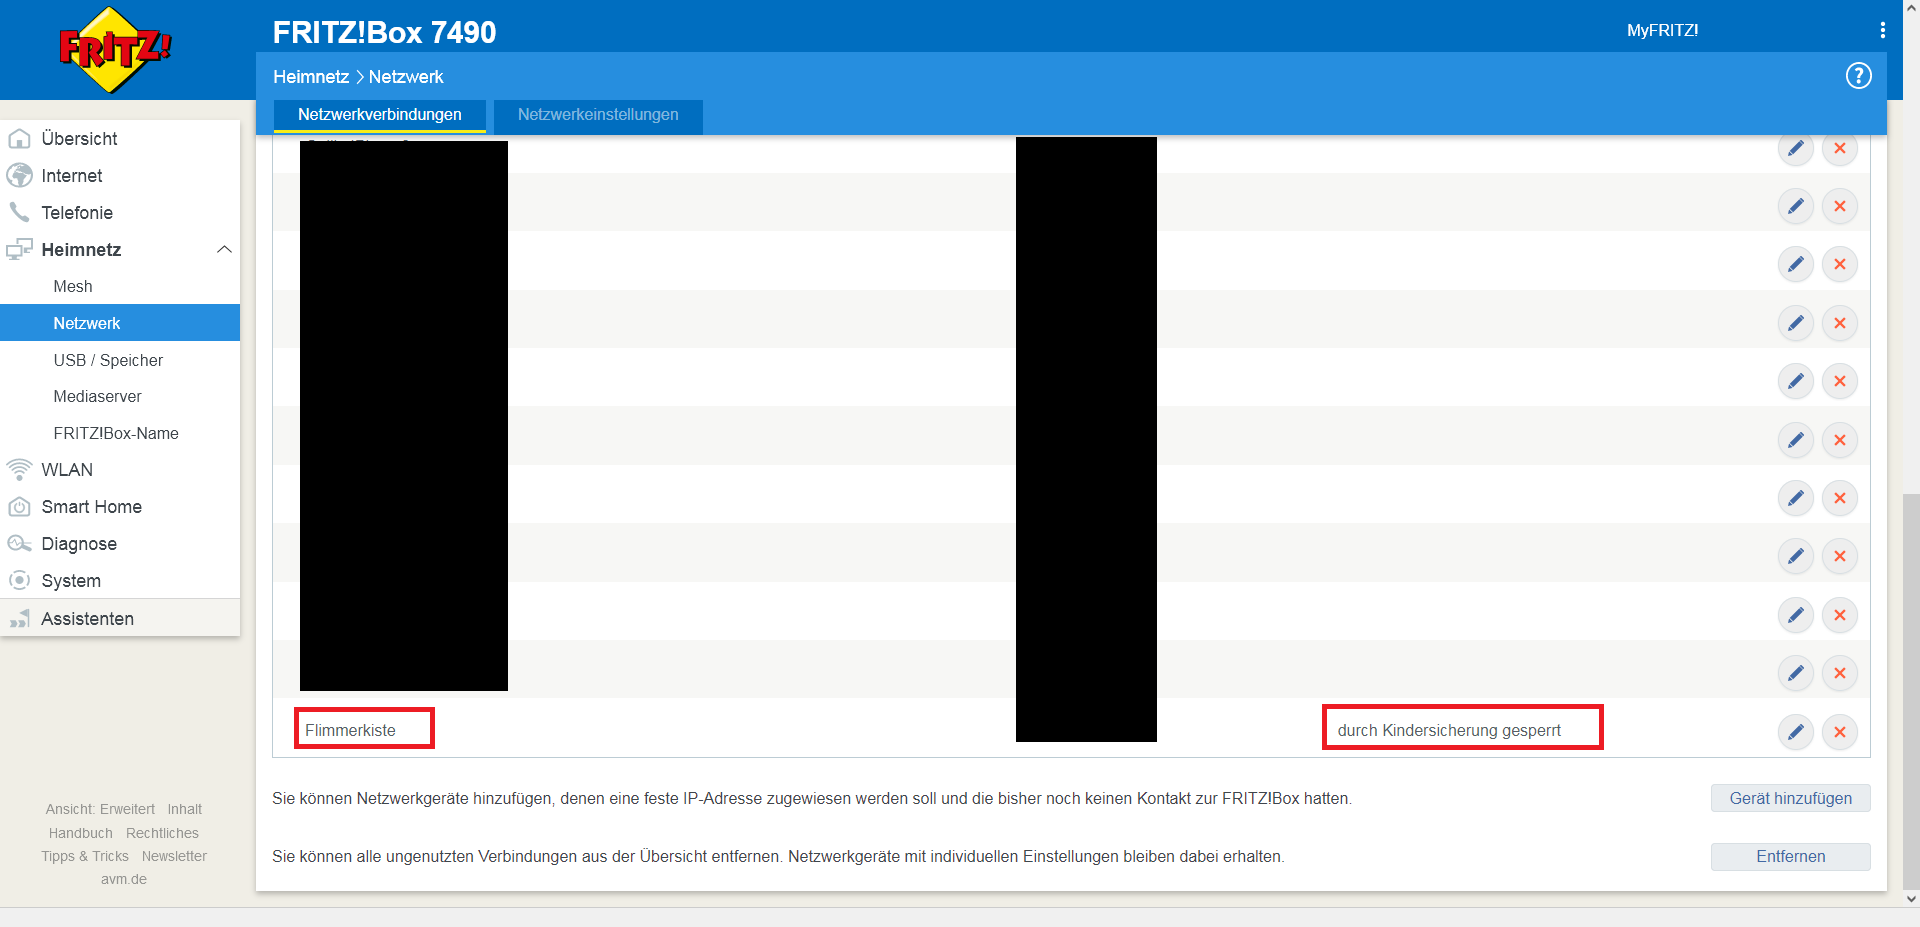The image size is (1920, 927).
Task: Open the three-dot menu next to MyFRITZ!
Action: 1883,30
